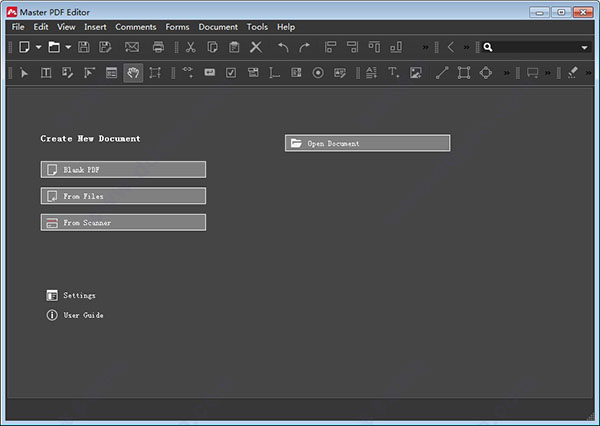The width and height of the screenshot is (600, 426).
Task: Open the search options dropdown arrow
Action: [x=584, y=47]
